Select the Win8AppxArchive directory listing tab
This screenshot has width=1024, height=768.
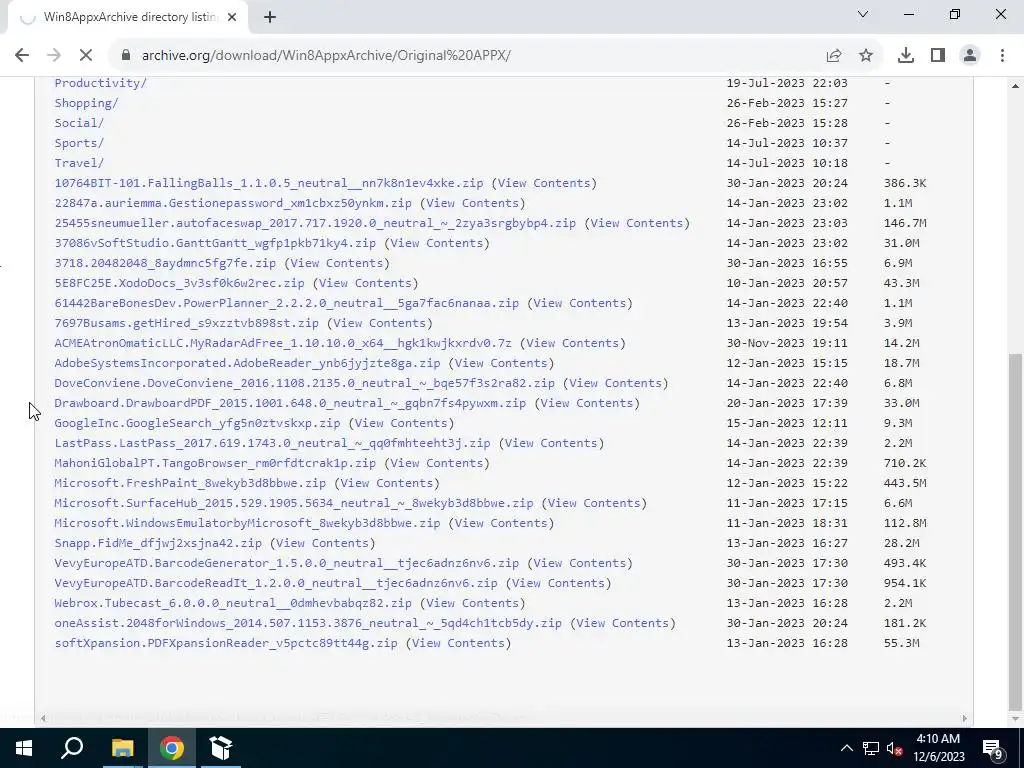(x=128, y=18)
